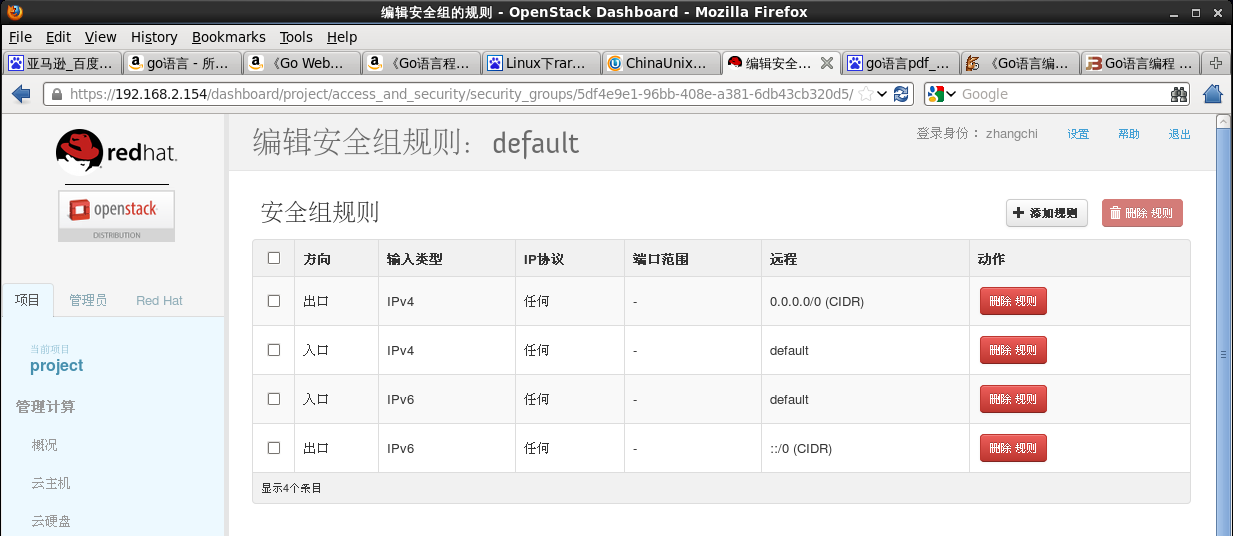The width and height of the screenshot is (1233, 536).
Task: Click the OpenStack distribution logo
Action: 116,215
